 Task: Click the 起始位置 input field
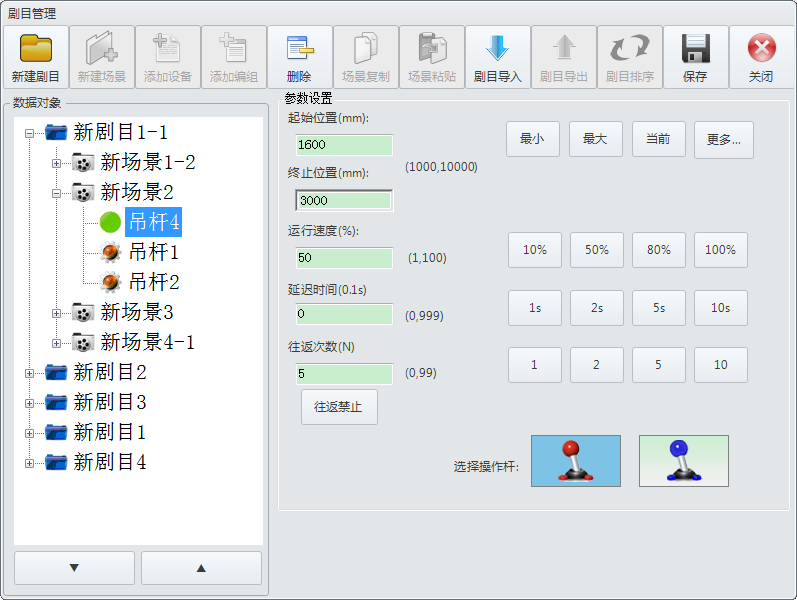click(344, 146)
